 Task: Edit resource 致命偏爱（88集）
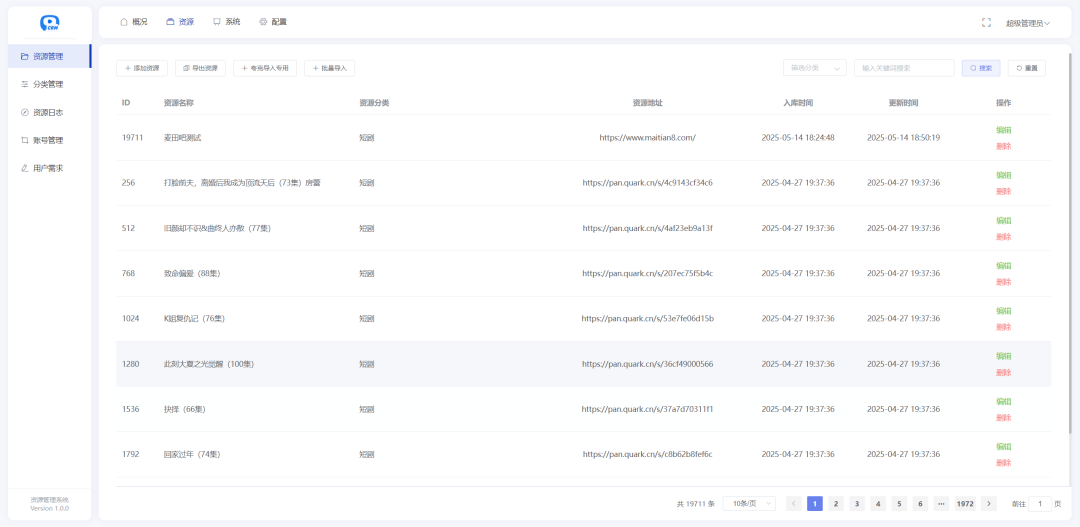[1003, 265]
